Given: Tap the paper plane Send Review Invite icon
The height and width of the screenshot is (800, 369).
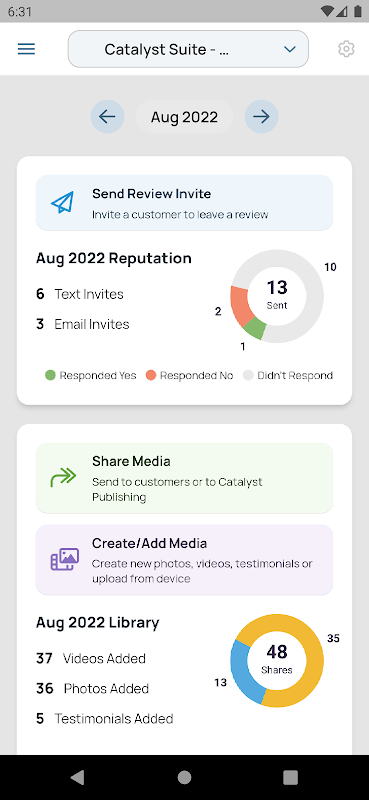Looking at the screenshot, I should coord(62,203).
